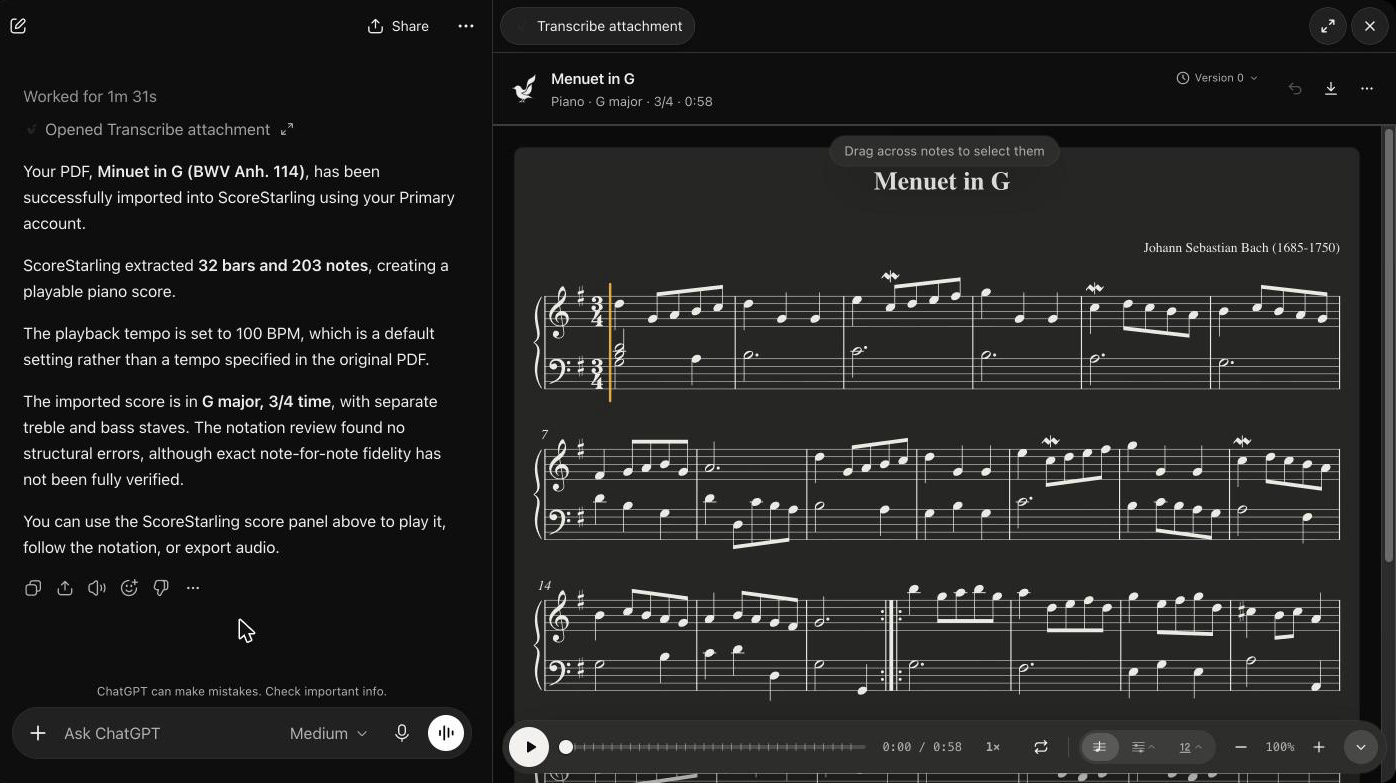Read the response aloud with the speaker icon
The width and height of the screenshot is (1396, 783).
coord(97,588)
